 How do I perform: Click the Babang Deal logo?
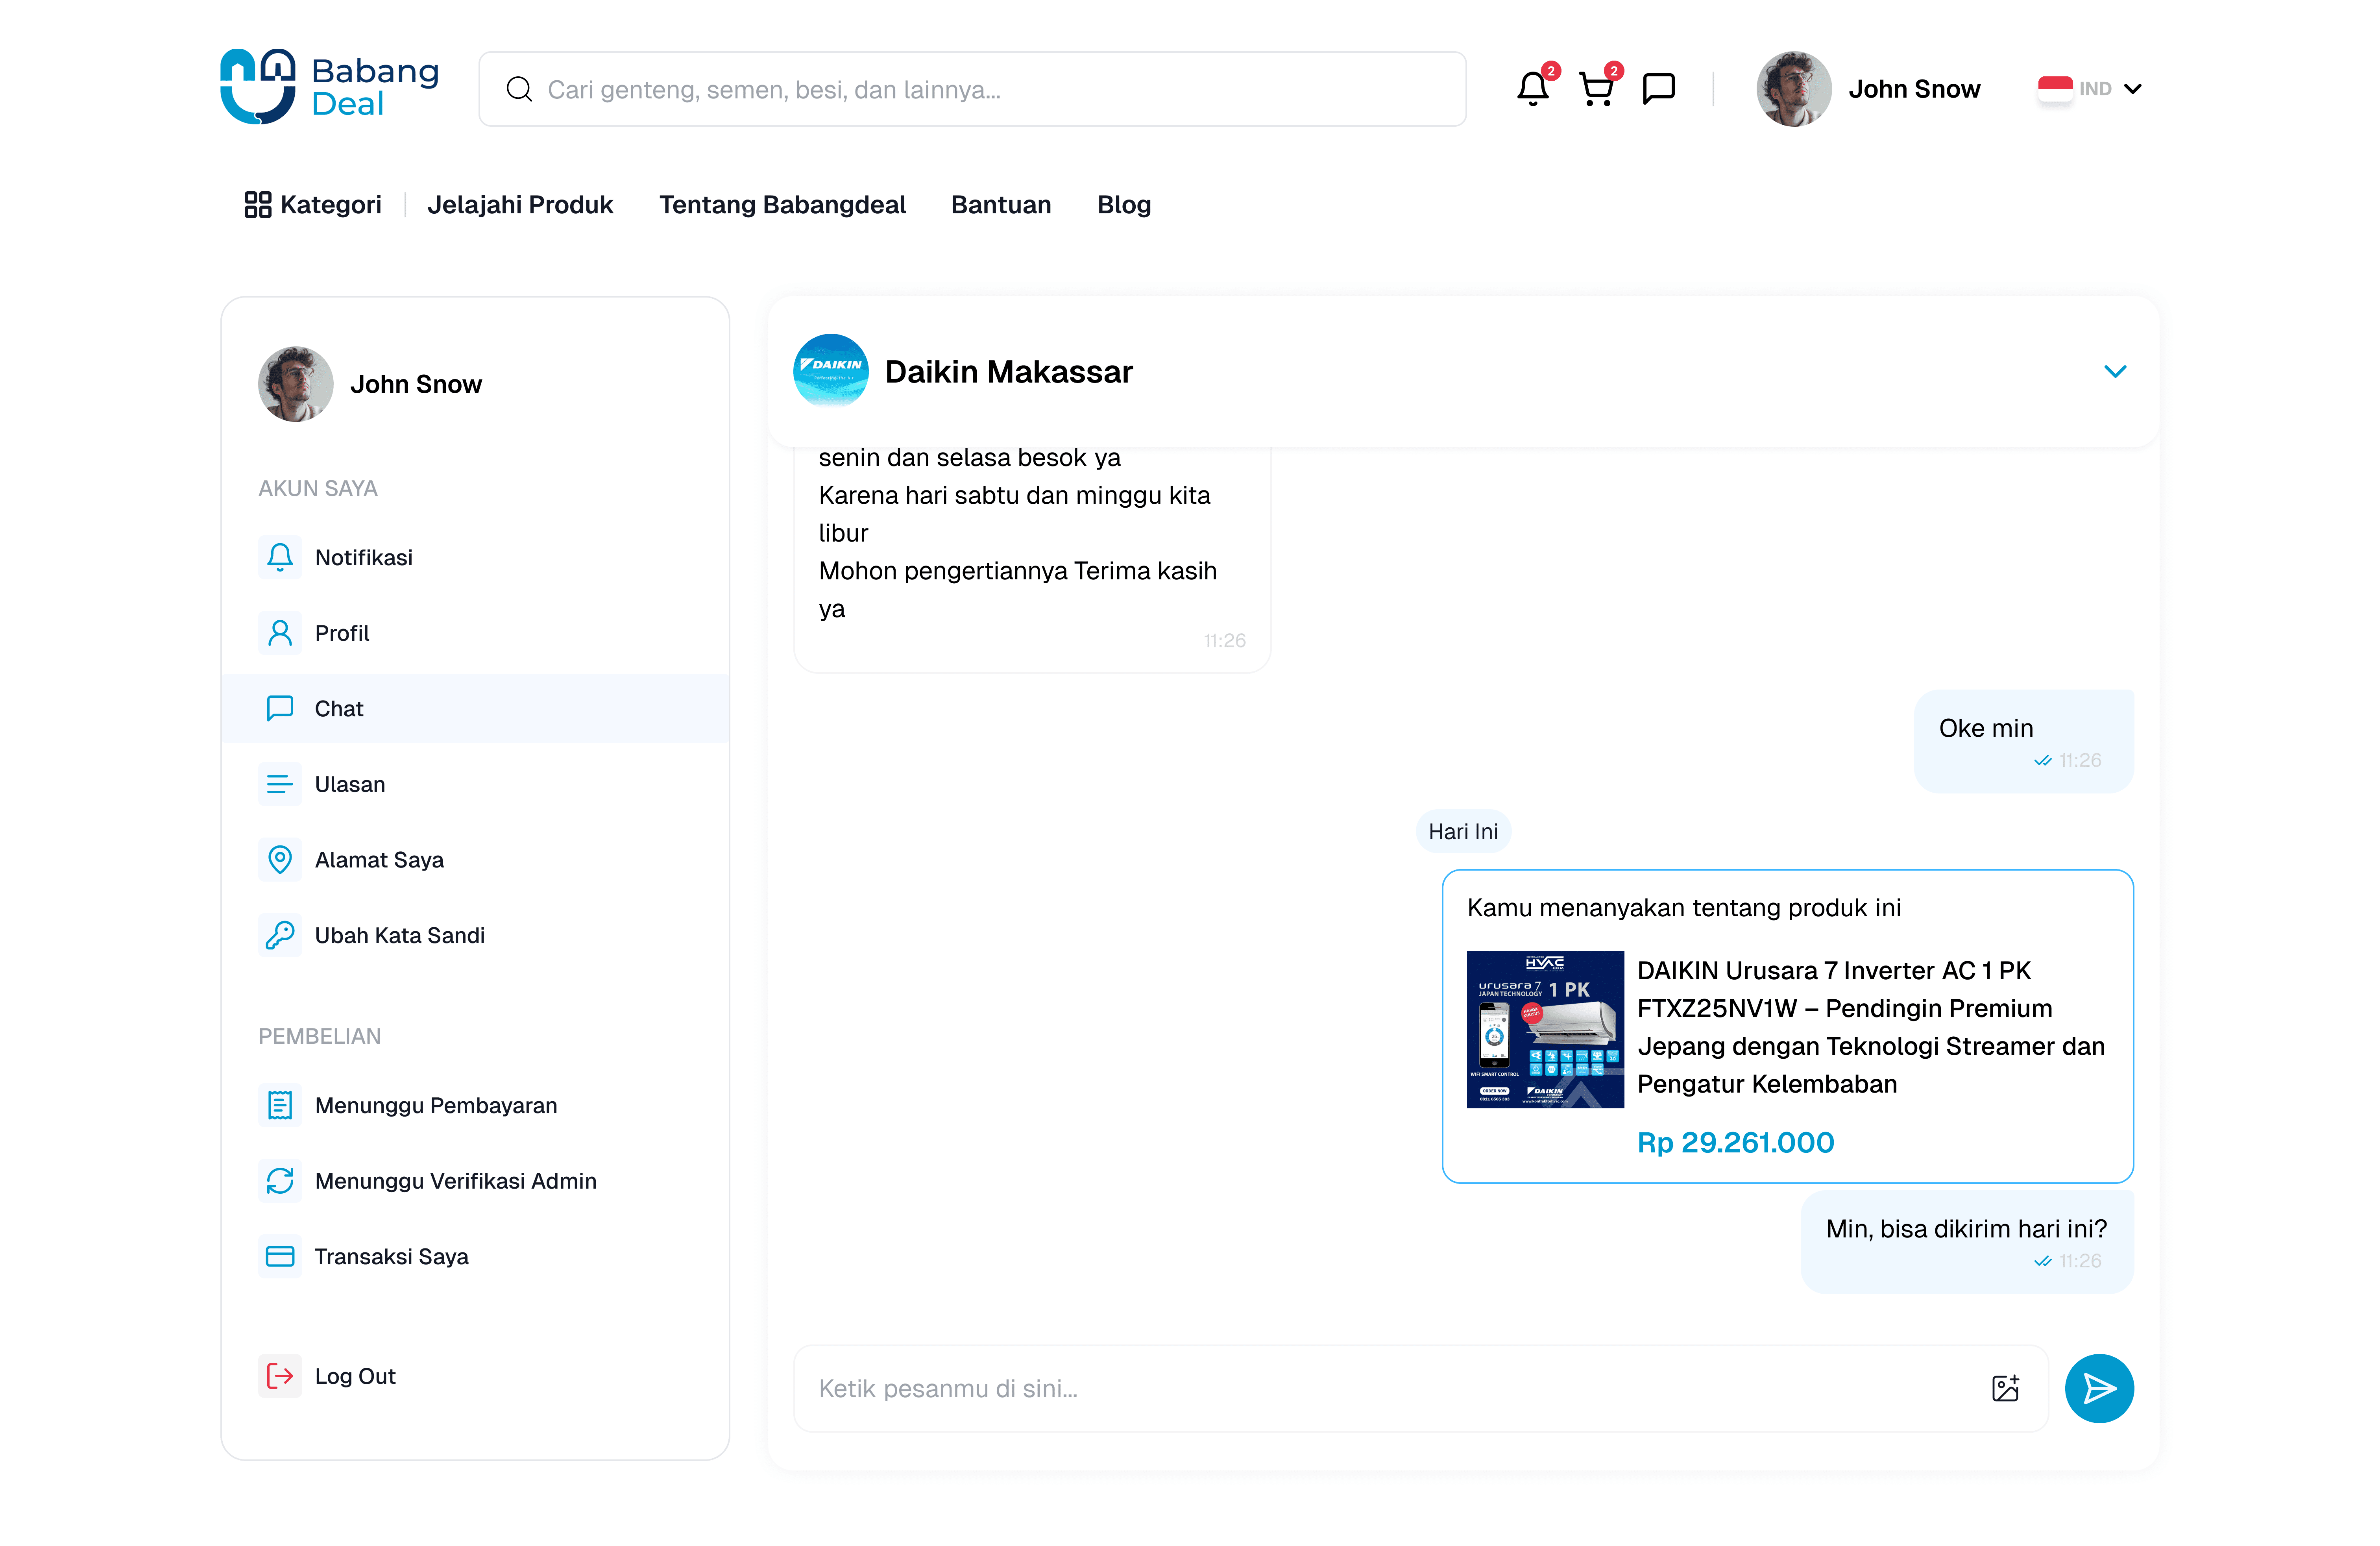click(329, 87)
